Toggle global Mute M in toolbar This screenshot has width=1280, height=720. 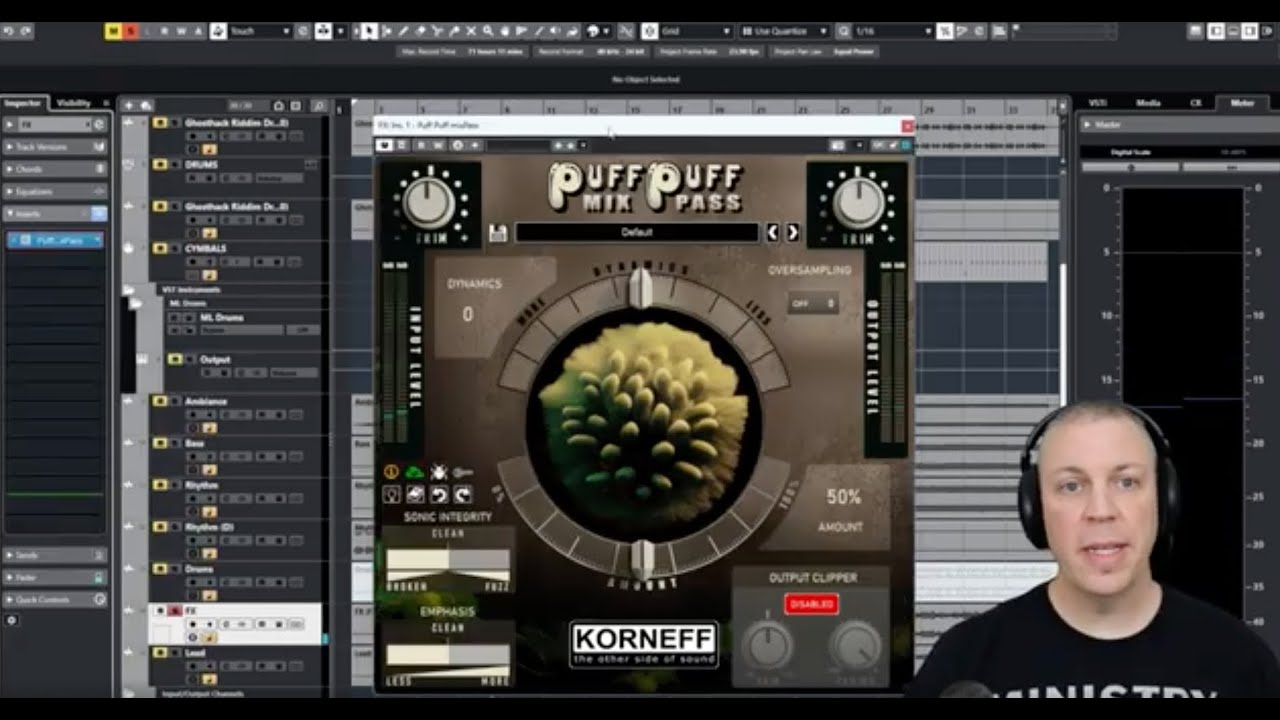pyautogui.click(x=113, y=31)
